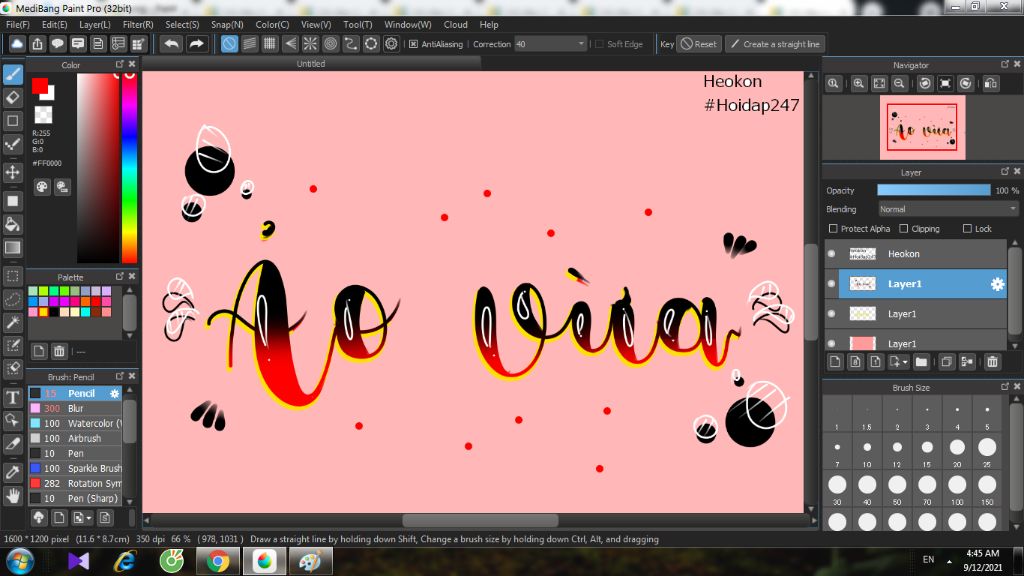Open the Layer menu
Viewport: 1024px width, 576px height.
click(95, 24)
